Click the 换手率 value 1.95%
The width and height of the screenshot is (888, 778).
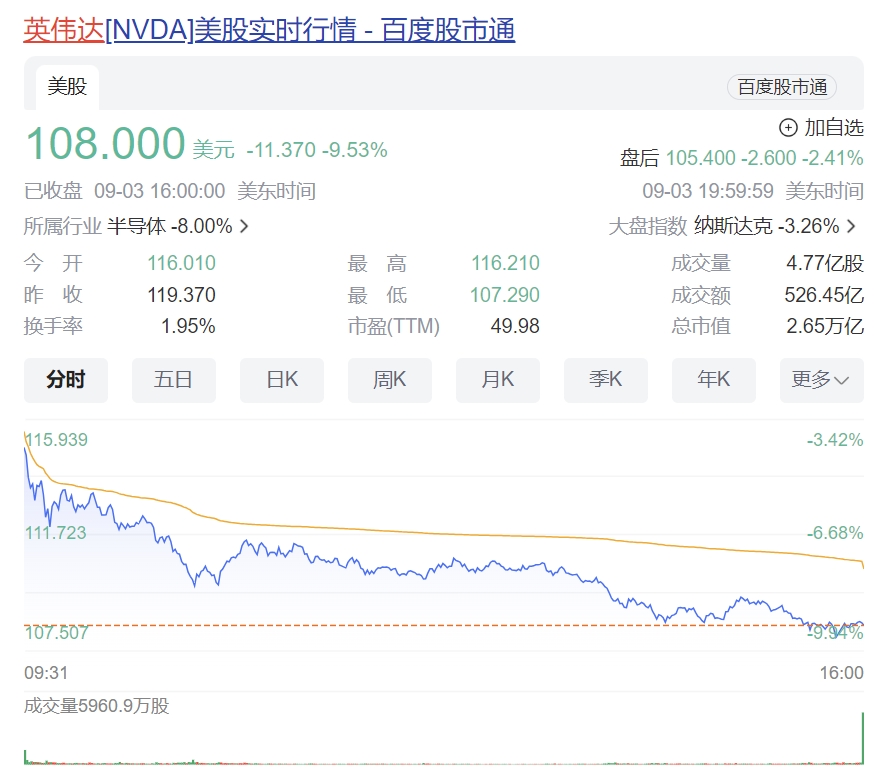[x=188, y=326]
